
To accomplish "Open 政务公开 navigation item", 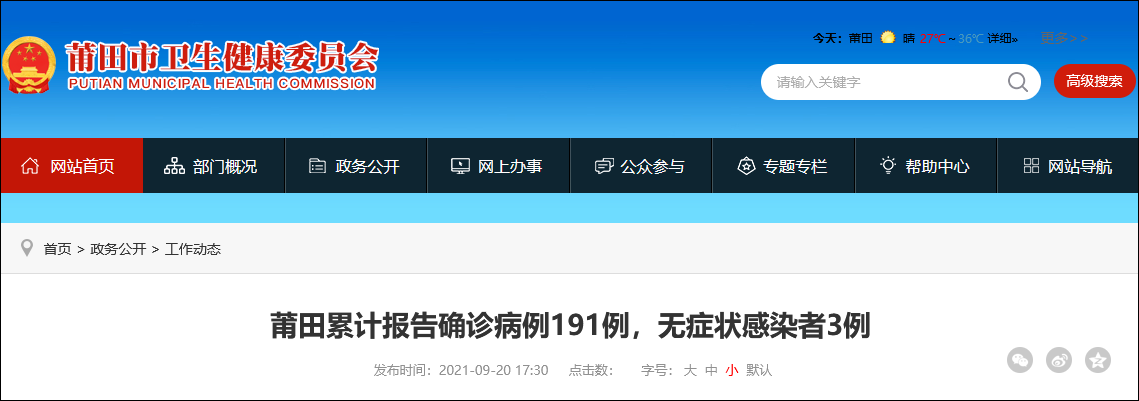I will click(x=356, y=166).
